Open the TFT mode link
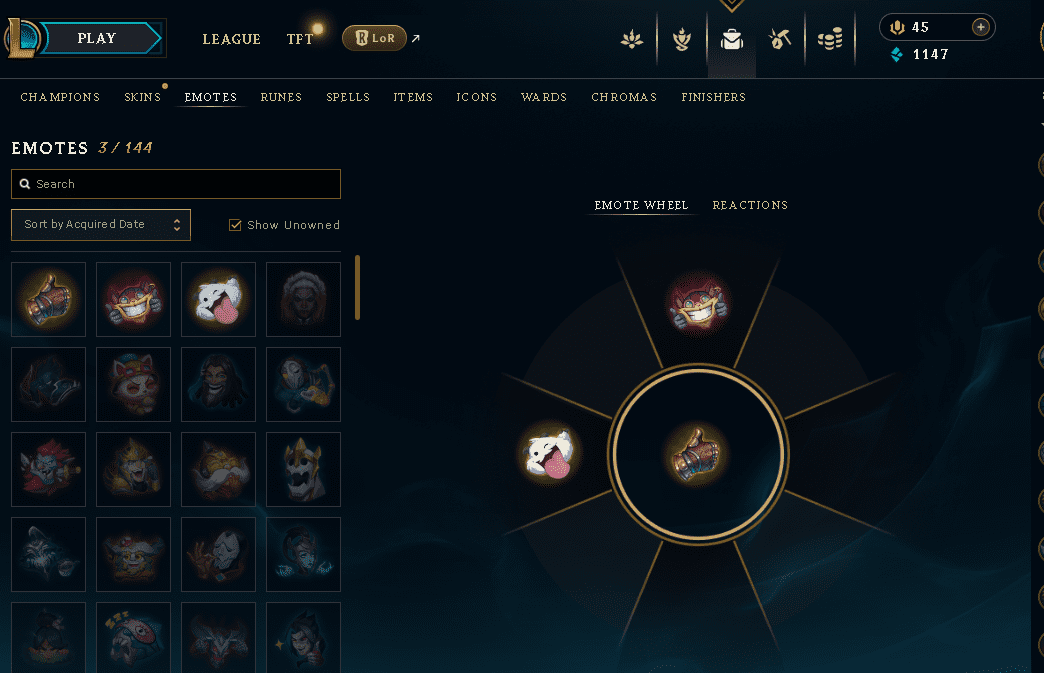Viewport: 1044px width, 673px height. pos(300,39)
